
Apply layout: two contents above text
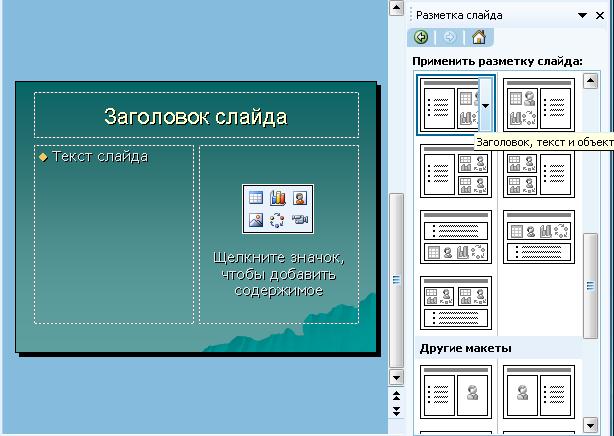[x=456, y=303]
